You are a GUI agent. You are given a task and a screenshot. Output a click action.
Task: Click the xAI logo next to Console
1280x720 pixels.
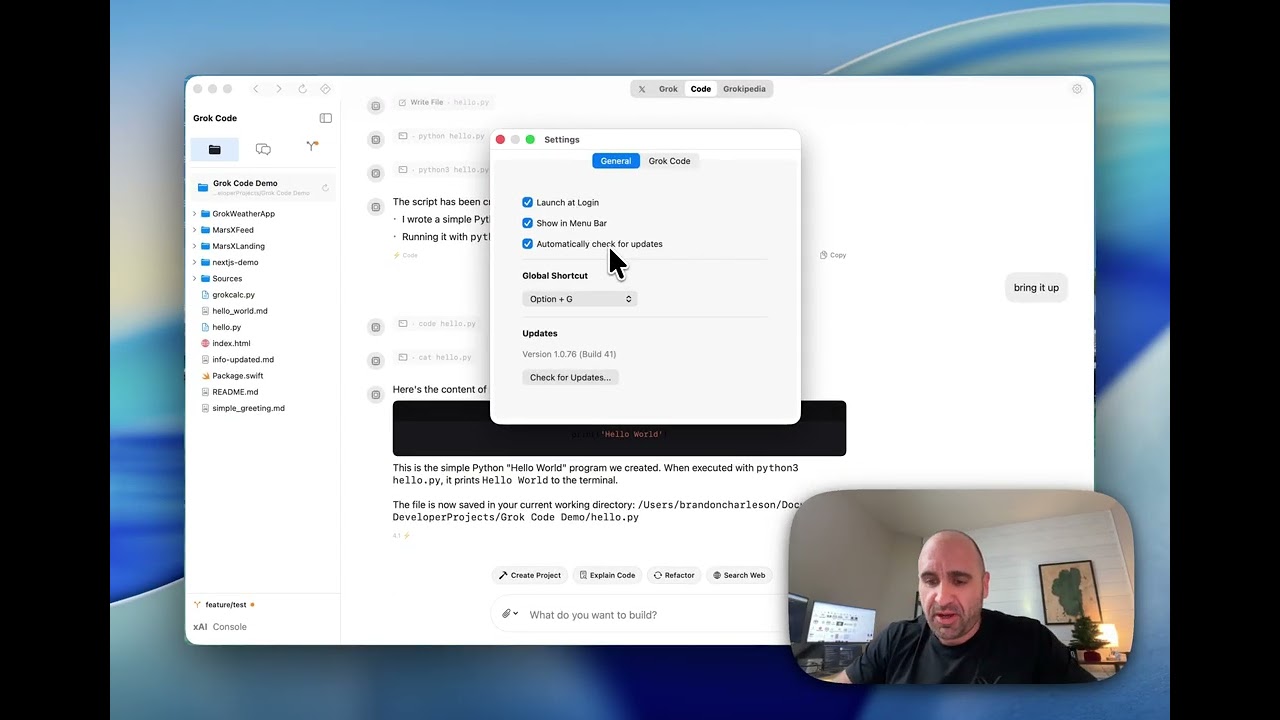tap(200, 627)
